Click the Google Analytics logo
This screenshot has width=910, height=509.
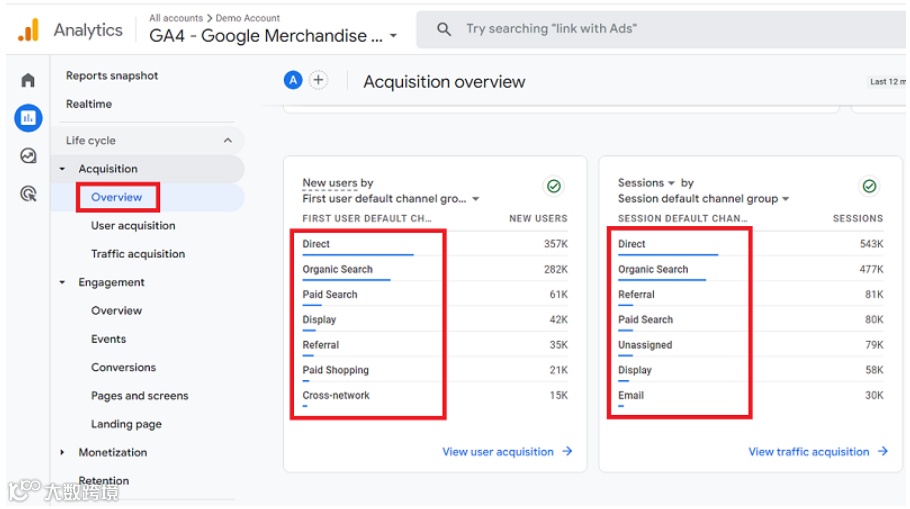point(28,30)
